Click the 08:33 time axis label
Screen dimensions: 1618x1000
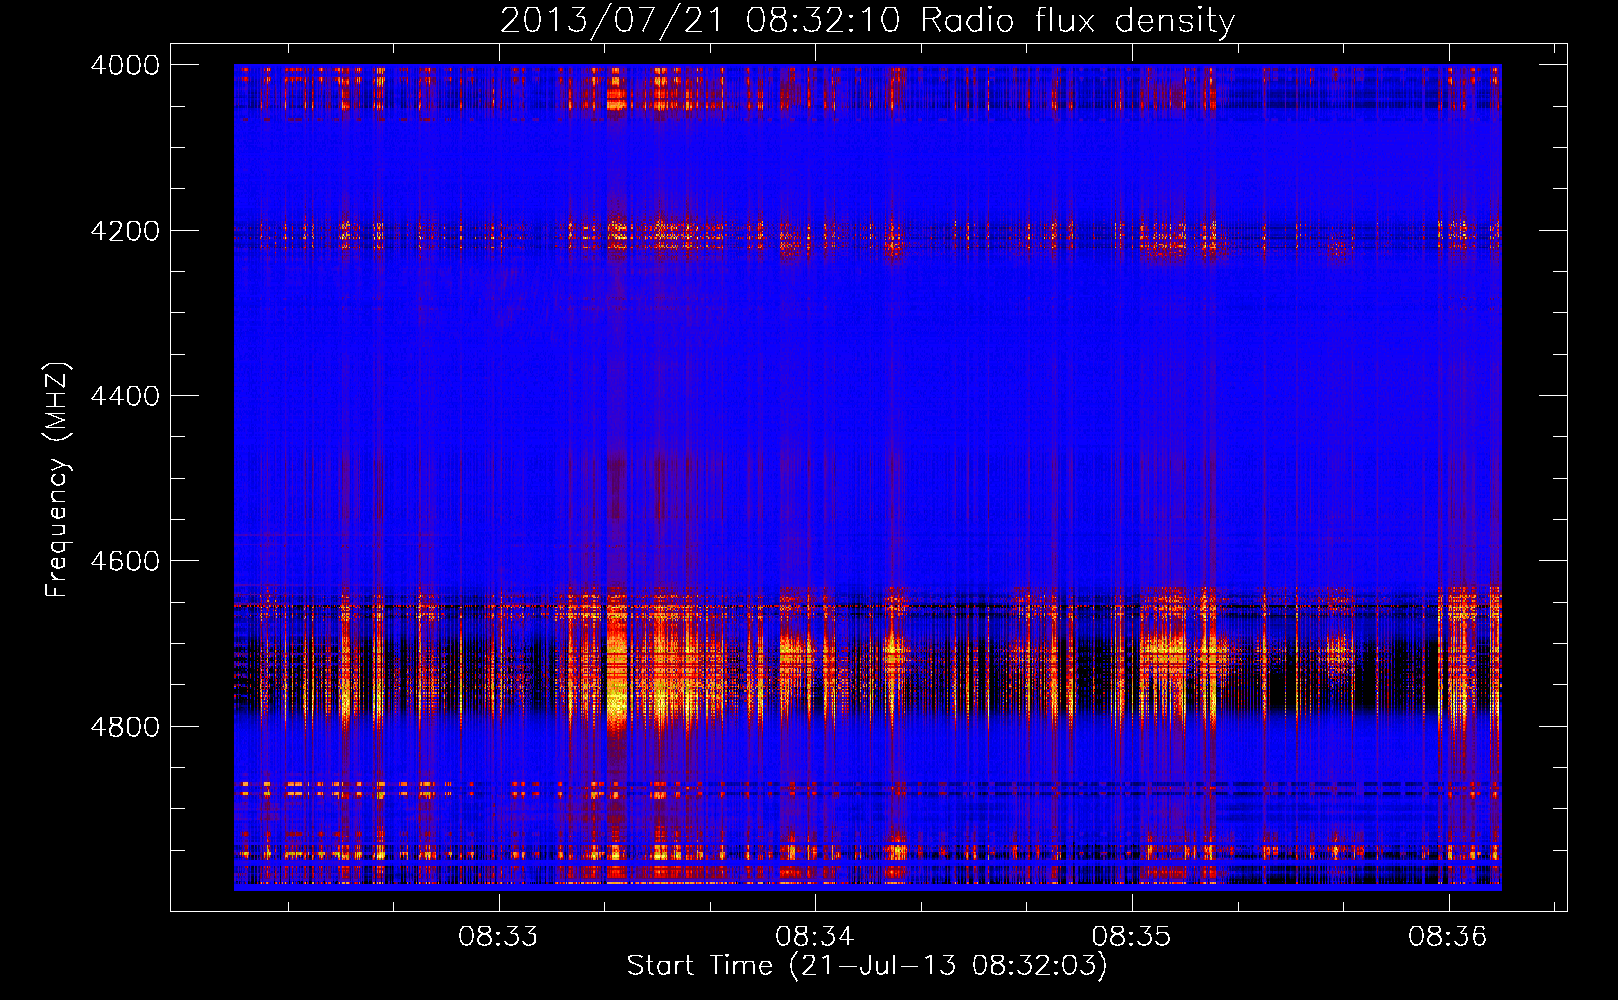pyautogui.click(x=498, y=937)
